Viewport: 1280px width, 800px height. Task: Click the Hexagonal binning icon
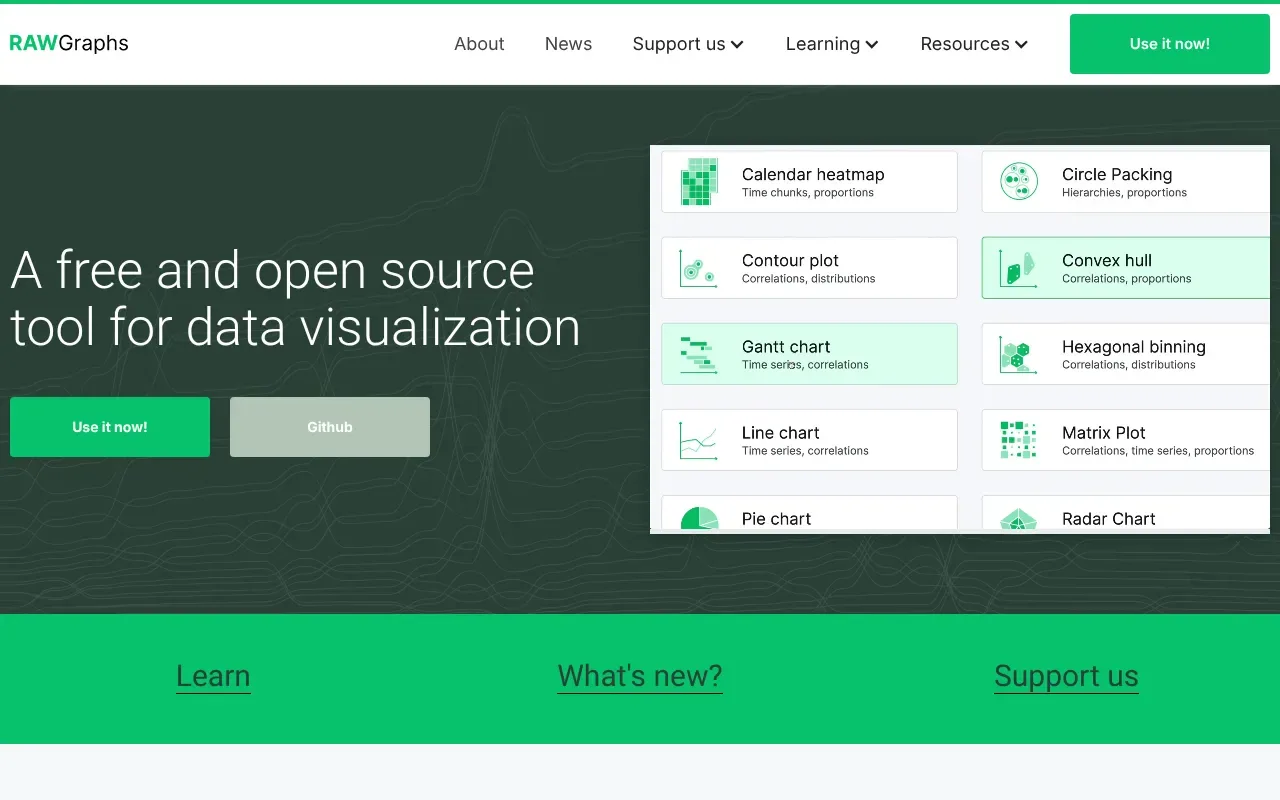1019,354
